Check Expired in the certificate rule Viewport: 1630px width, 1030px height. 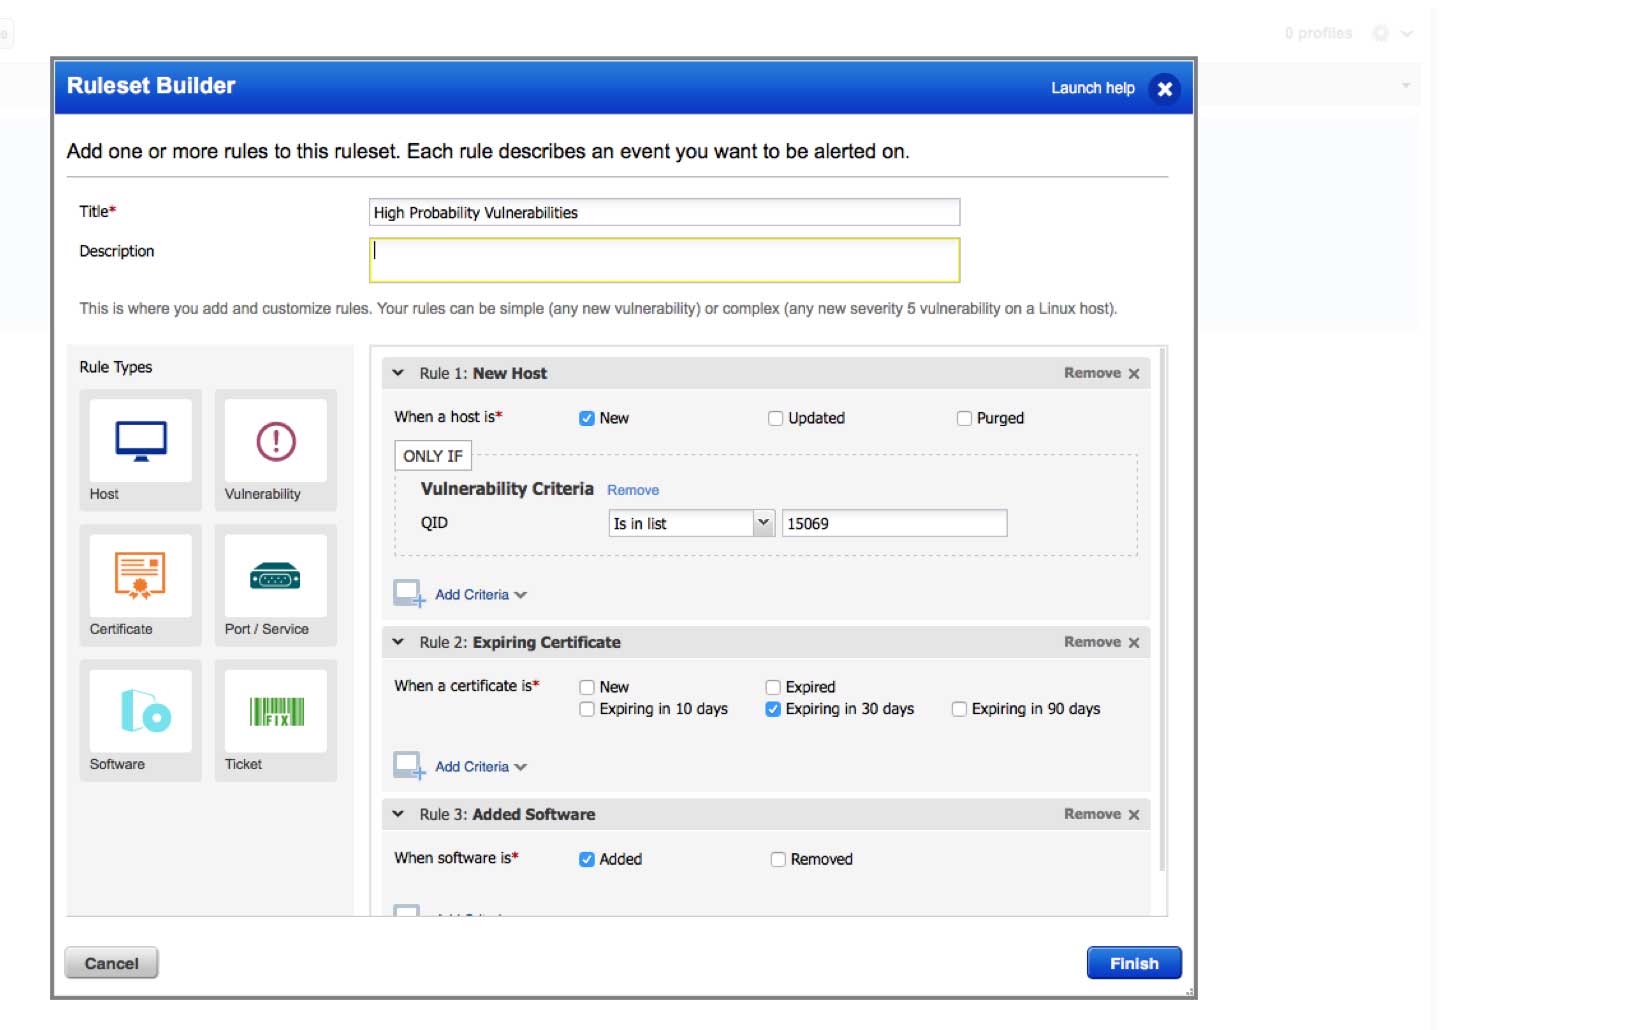point(773,687)
